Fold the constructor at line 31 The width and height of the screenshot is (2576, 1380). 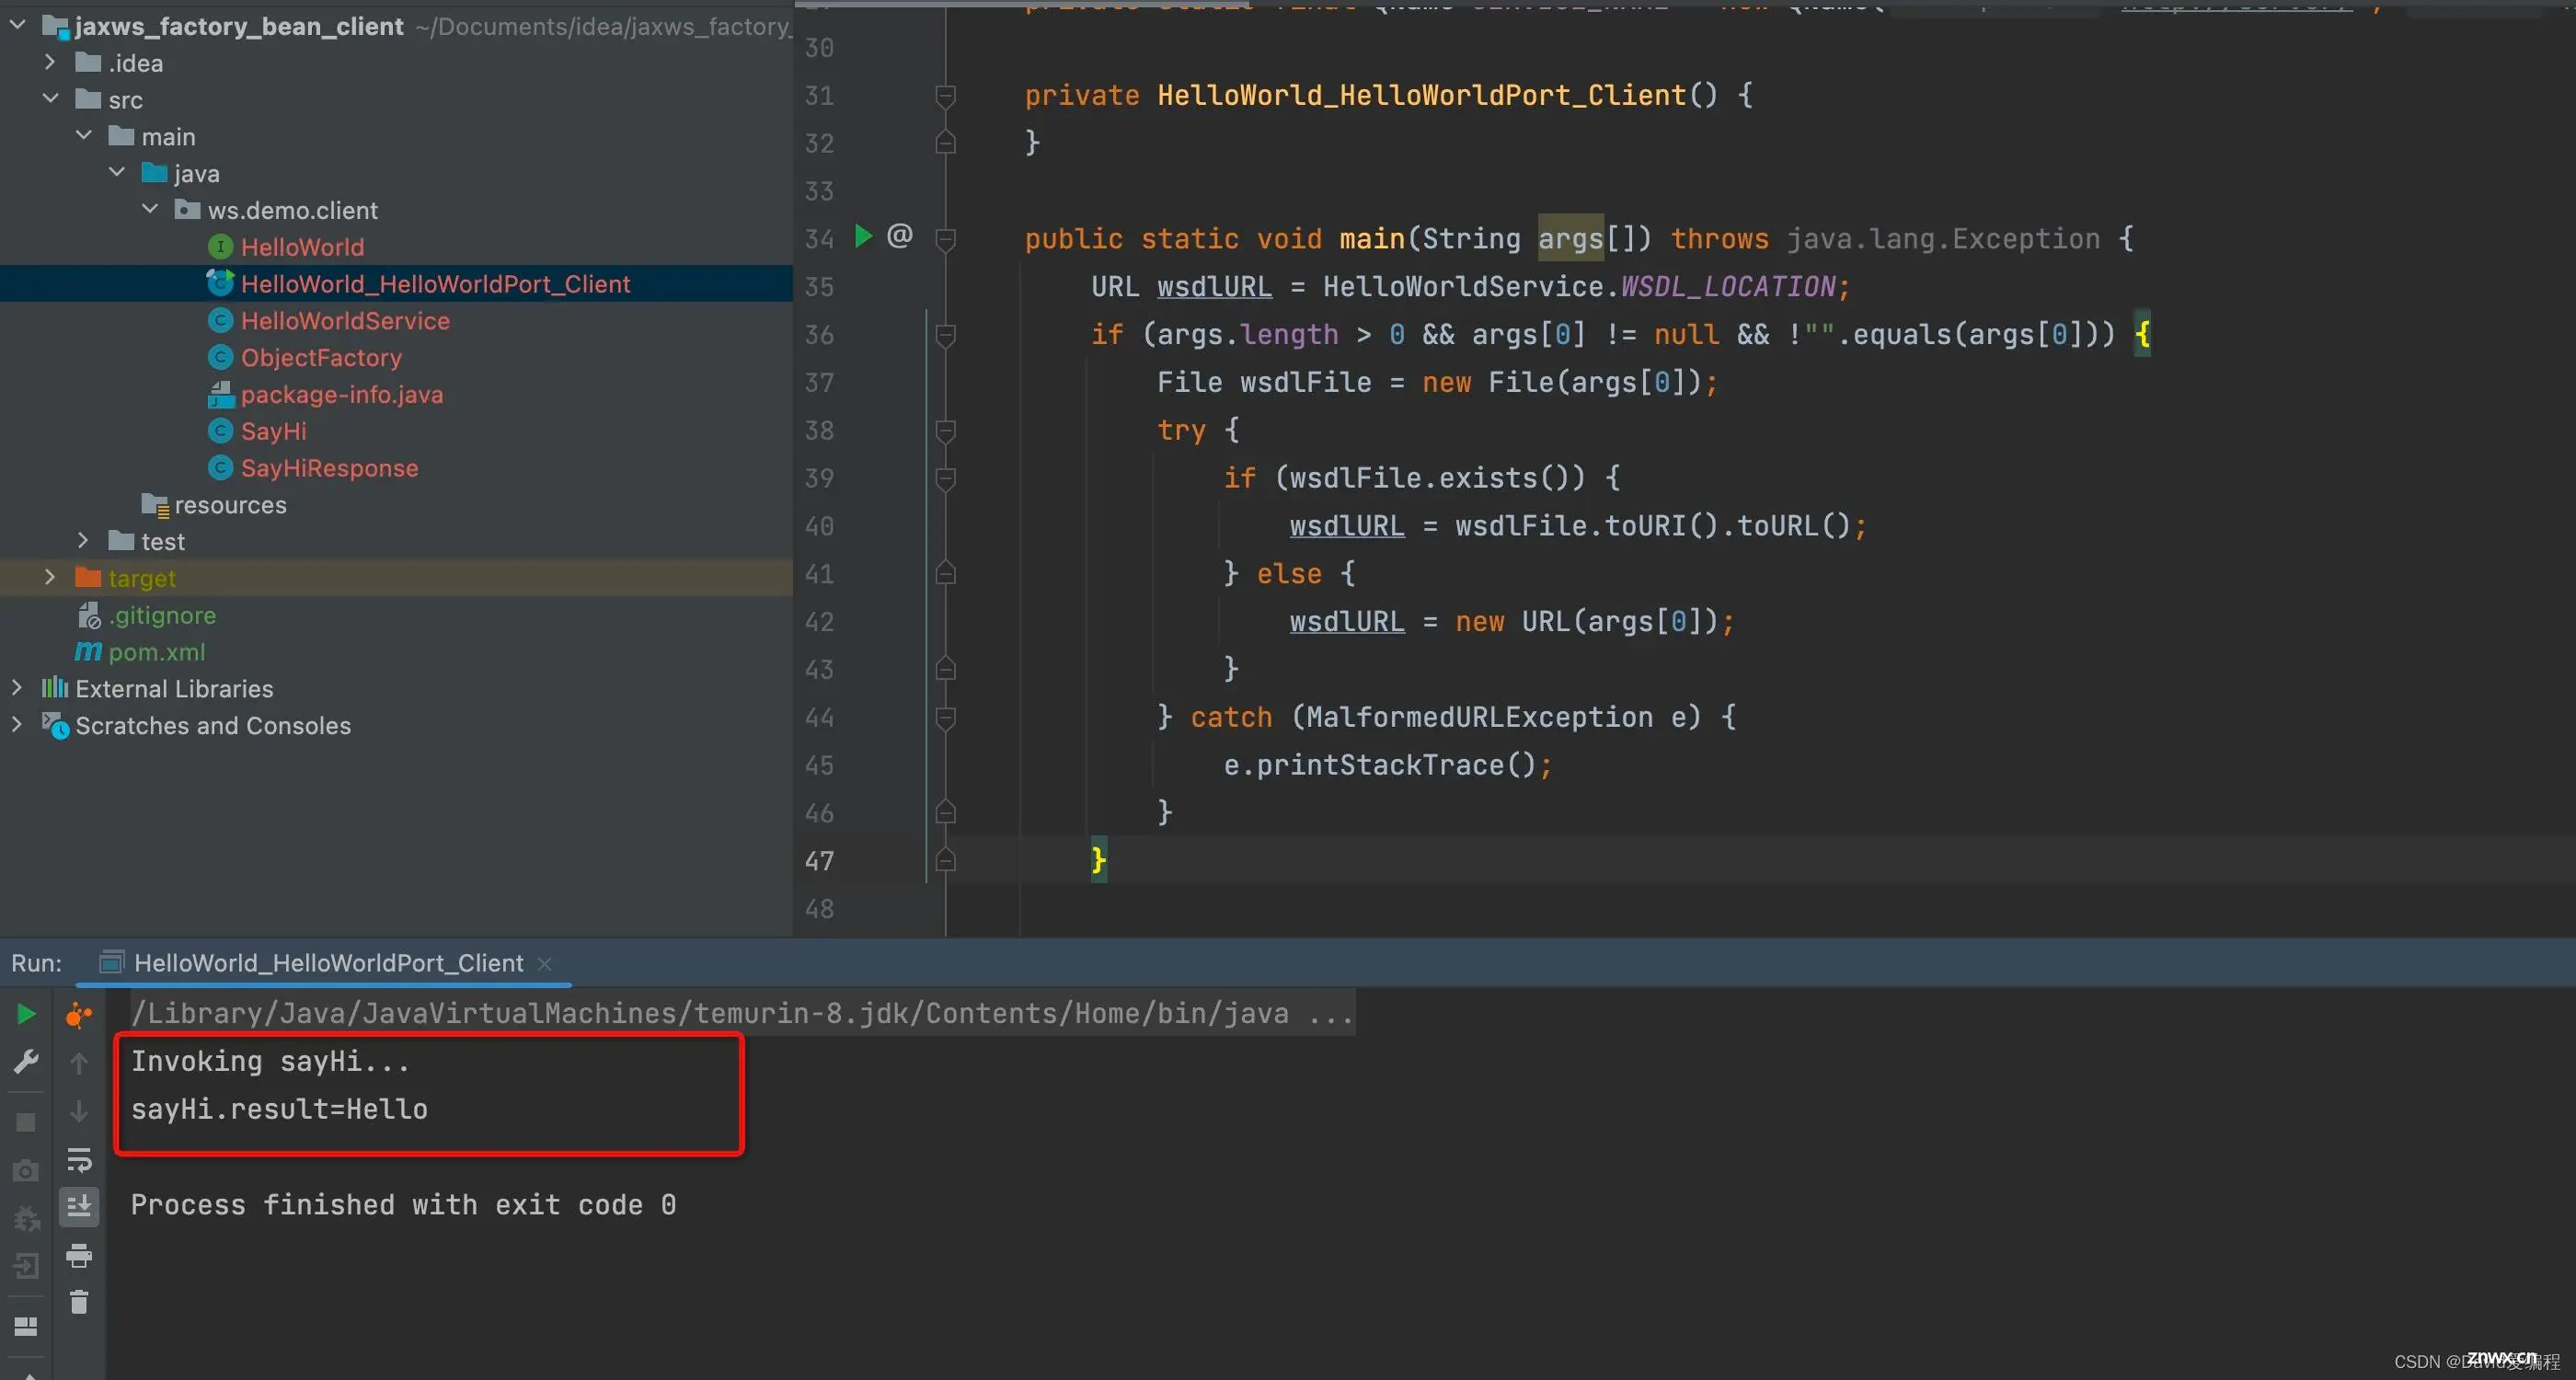945,95
